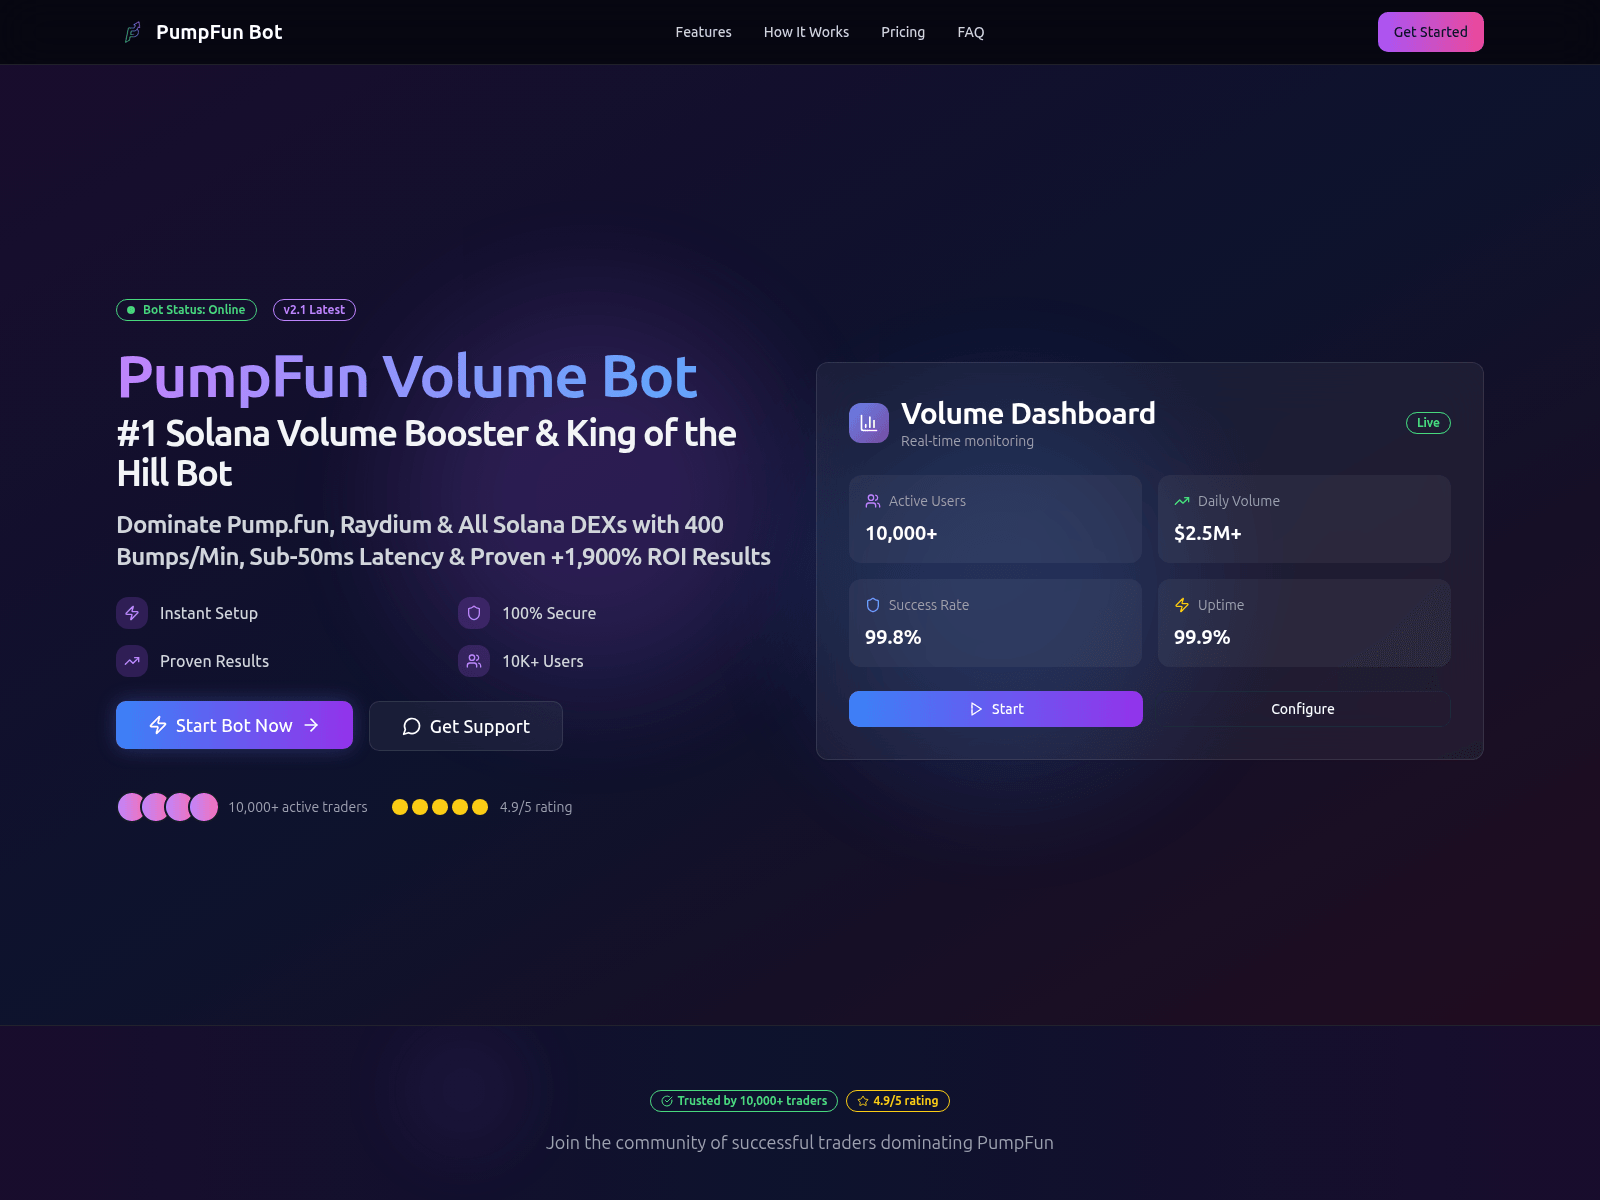Click the Uptime lightning icon
The width and height of the screenshot is (1600, 1200).
pos(1182,605)
